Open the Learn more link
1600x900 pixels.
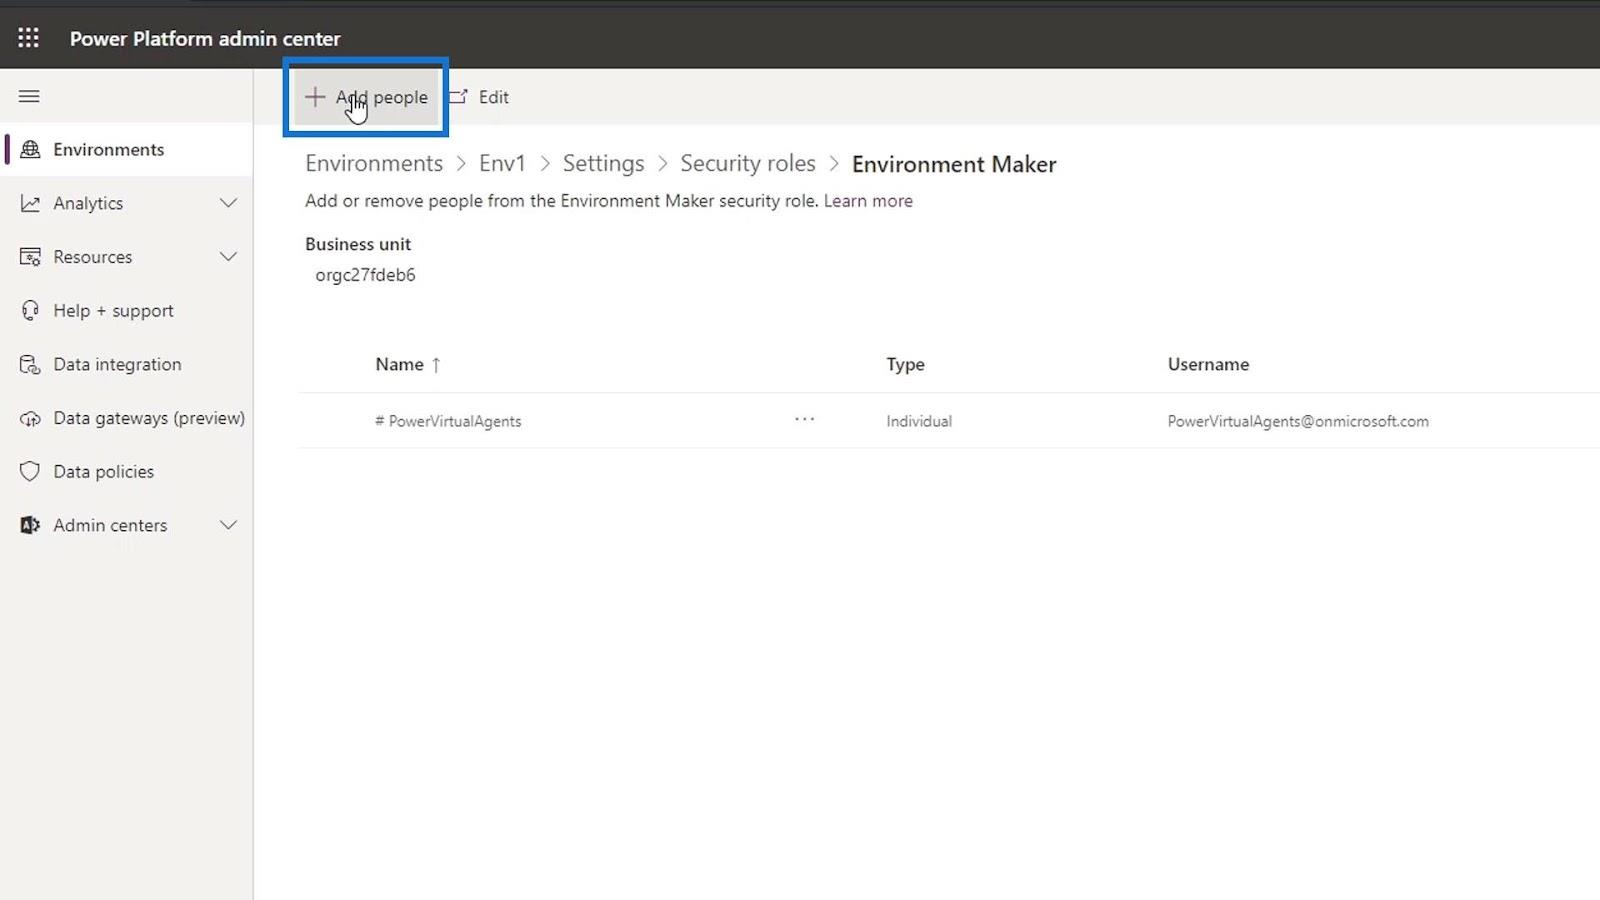tap(868, 201)
